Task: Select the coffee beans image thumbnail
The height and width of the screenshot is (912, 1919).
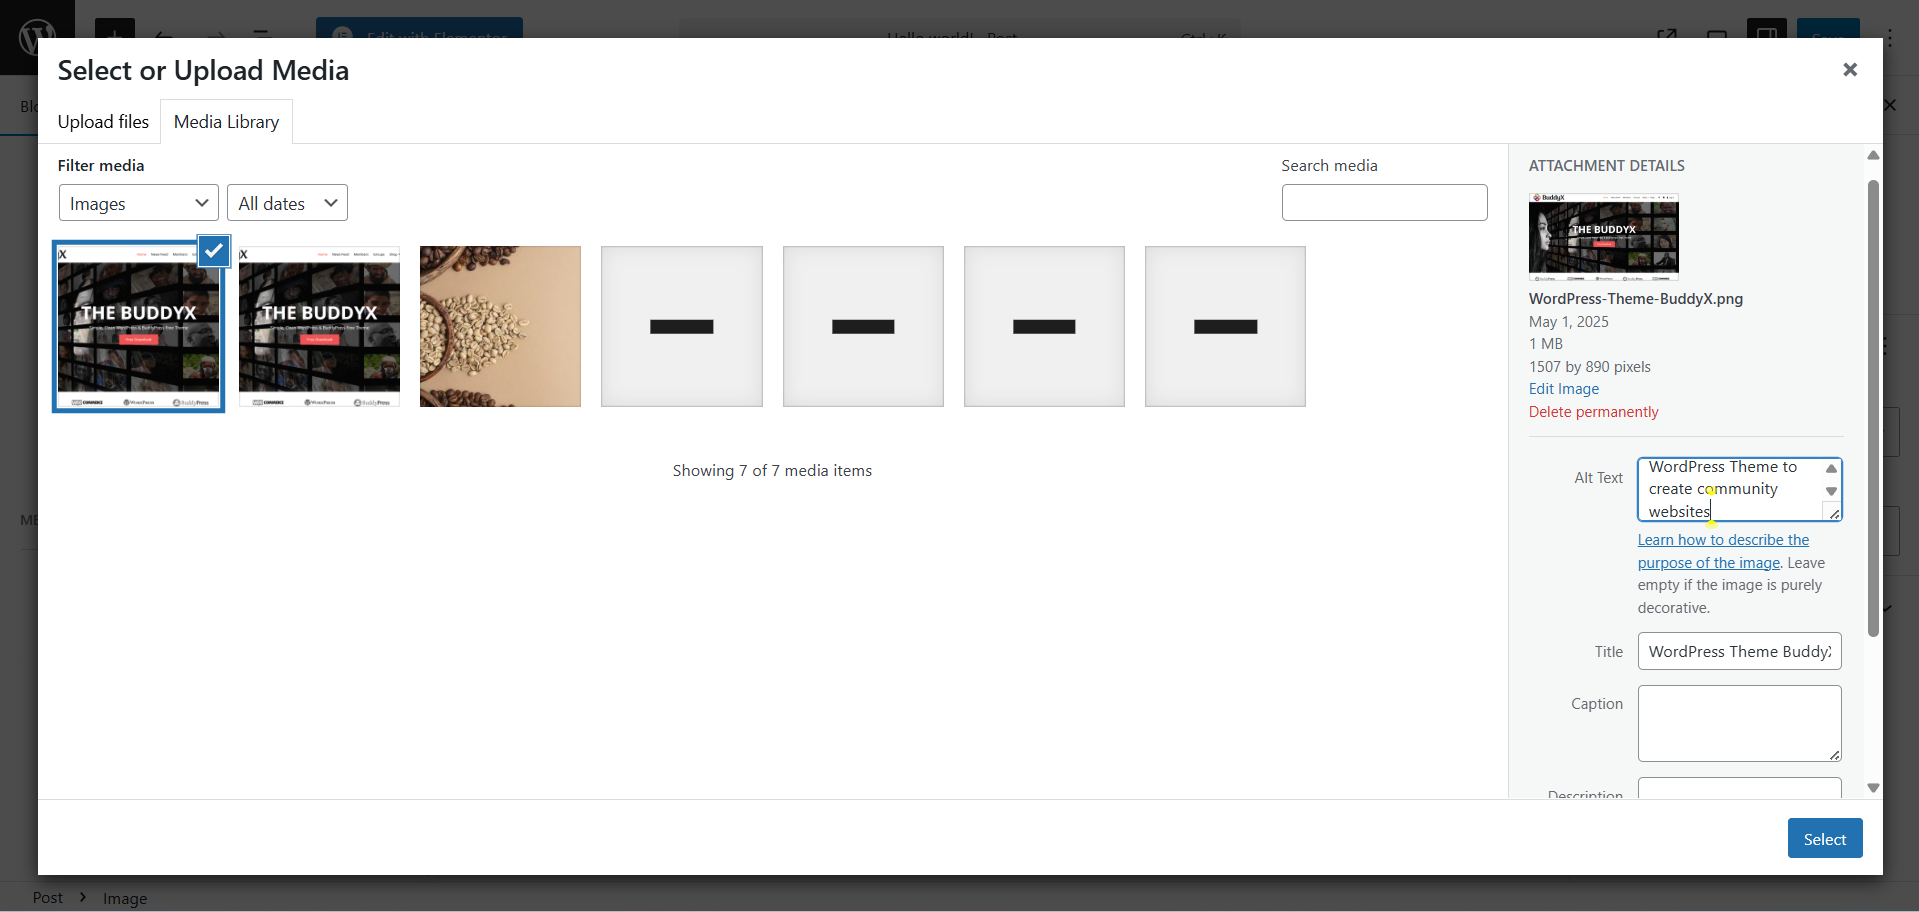Action: (x=500, y=326)
